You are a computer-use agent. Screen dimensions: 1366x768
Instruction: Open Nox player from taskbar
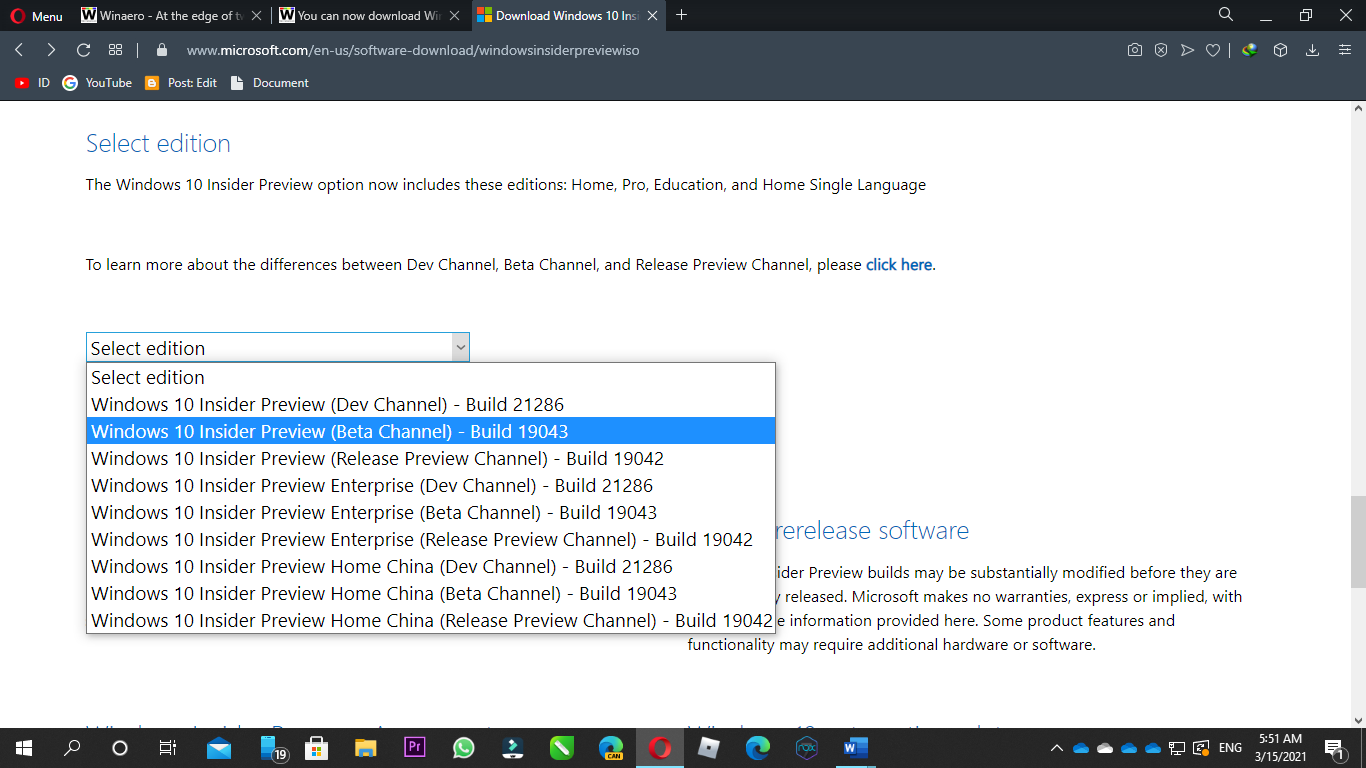coord(807,748)
